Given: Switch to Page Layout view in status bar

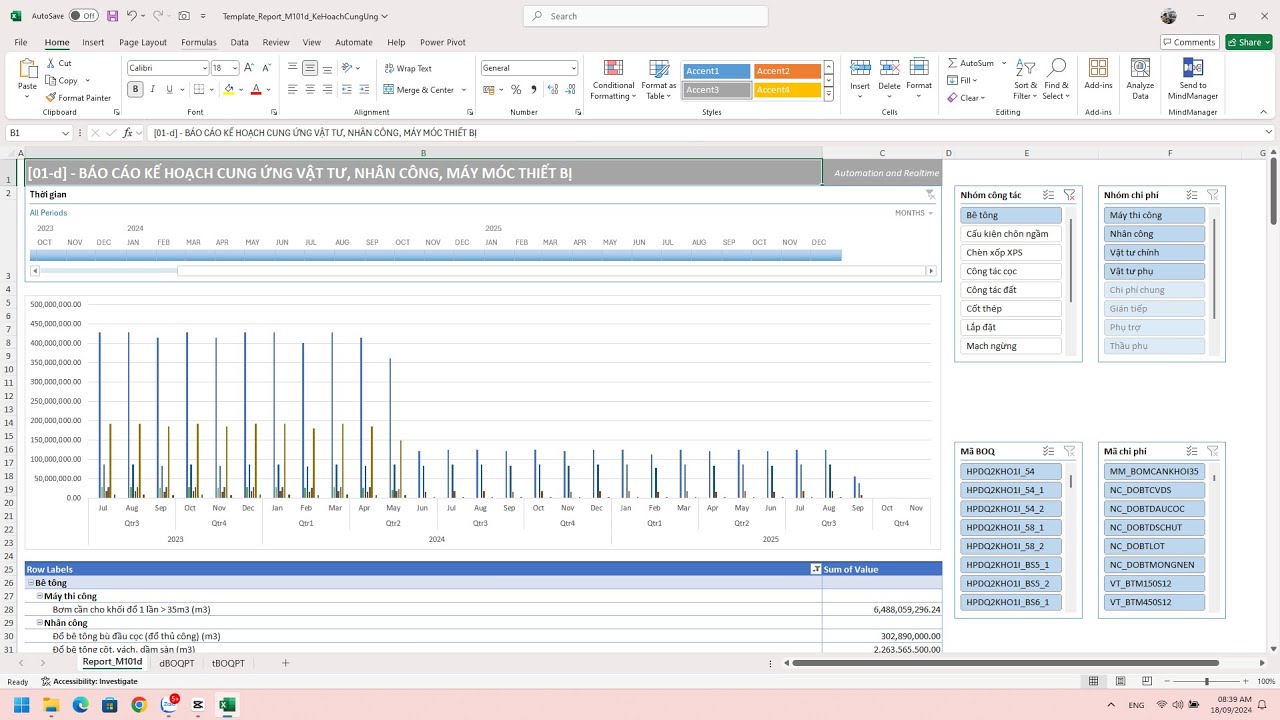Looking at the screenshot, I should (x=1119, y=681).
